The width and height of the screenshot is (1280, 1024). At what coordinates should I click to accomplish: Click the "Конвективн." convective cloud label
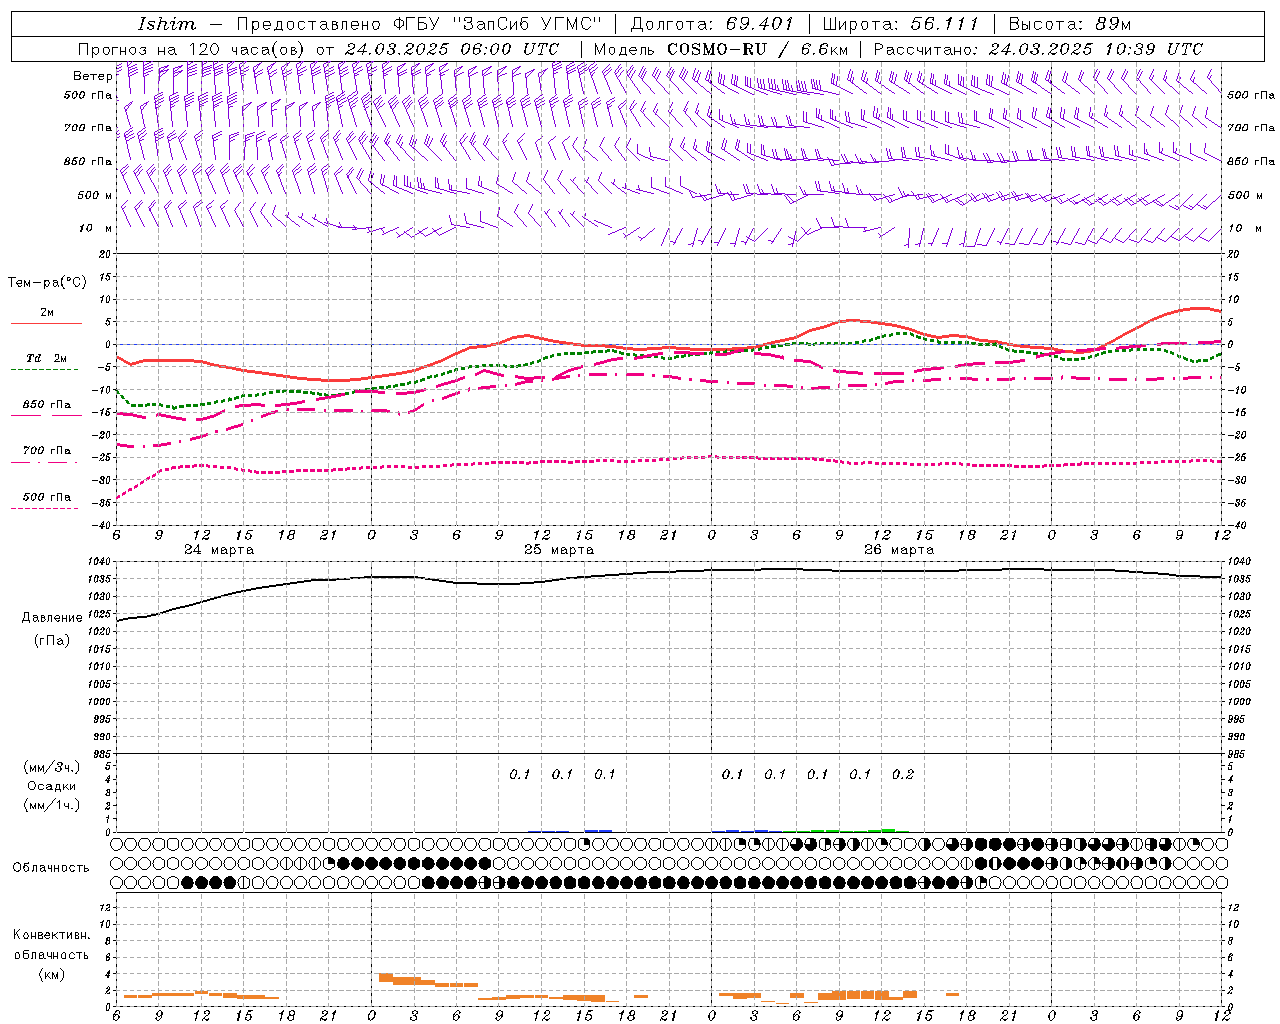[52, 935]
